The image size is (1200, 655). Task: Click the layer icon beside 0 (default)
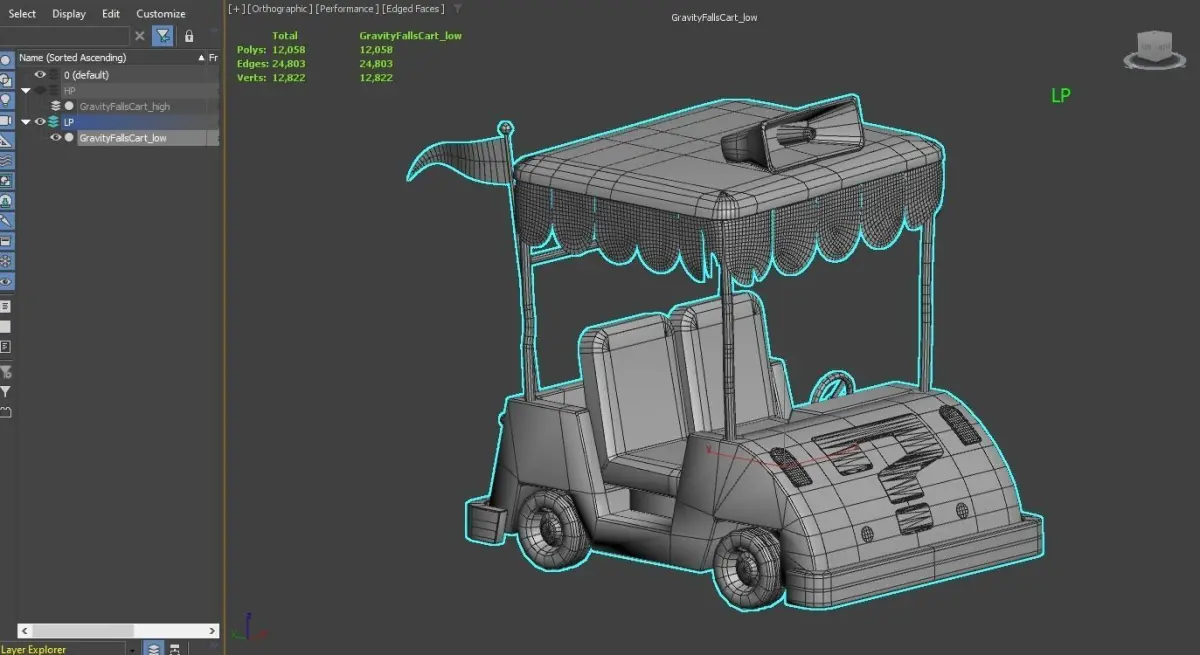(54, 75)
